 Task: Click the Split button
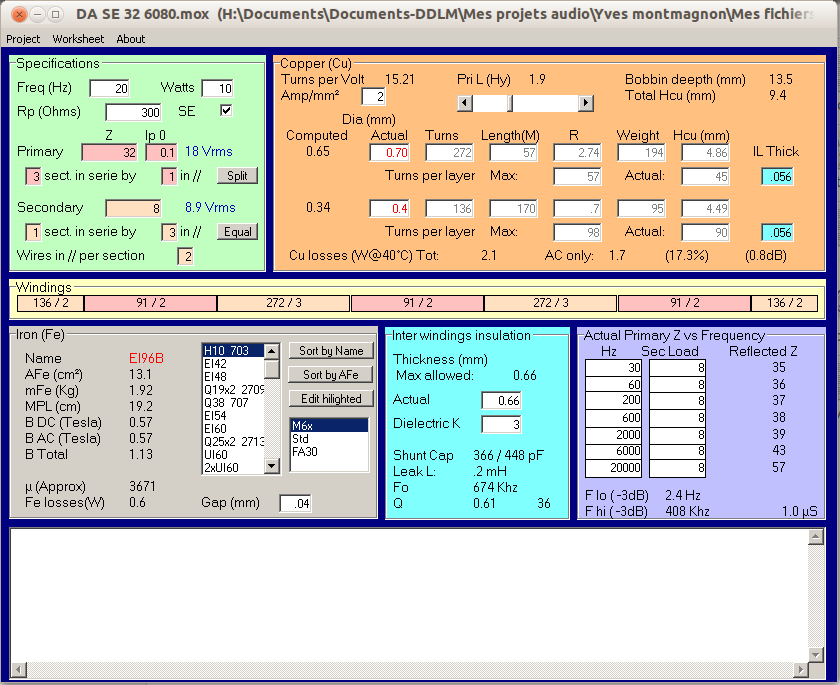(237, 176)
